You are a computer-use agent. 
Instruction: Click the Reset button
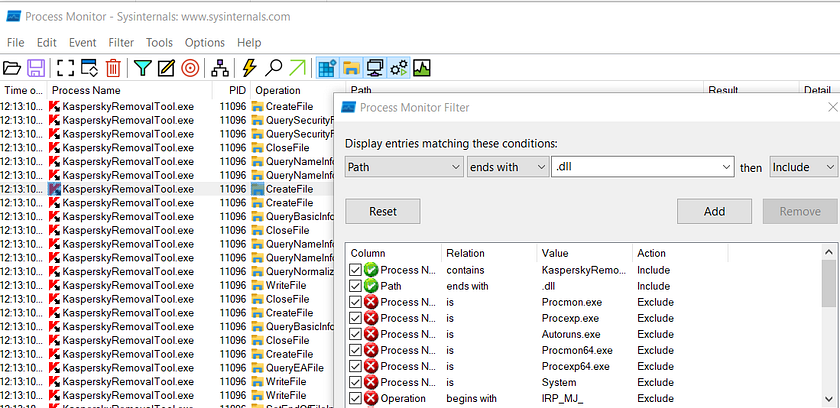pos(382,211)
